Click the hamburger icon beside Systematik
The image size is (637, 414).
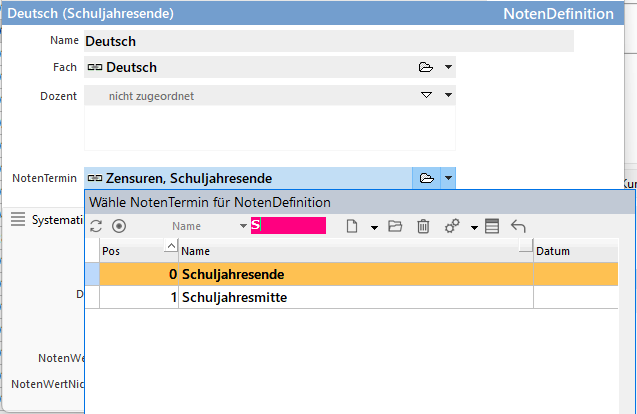click(x=17, y=219)
